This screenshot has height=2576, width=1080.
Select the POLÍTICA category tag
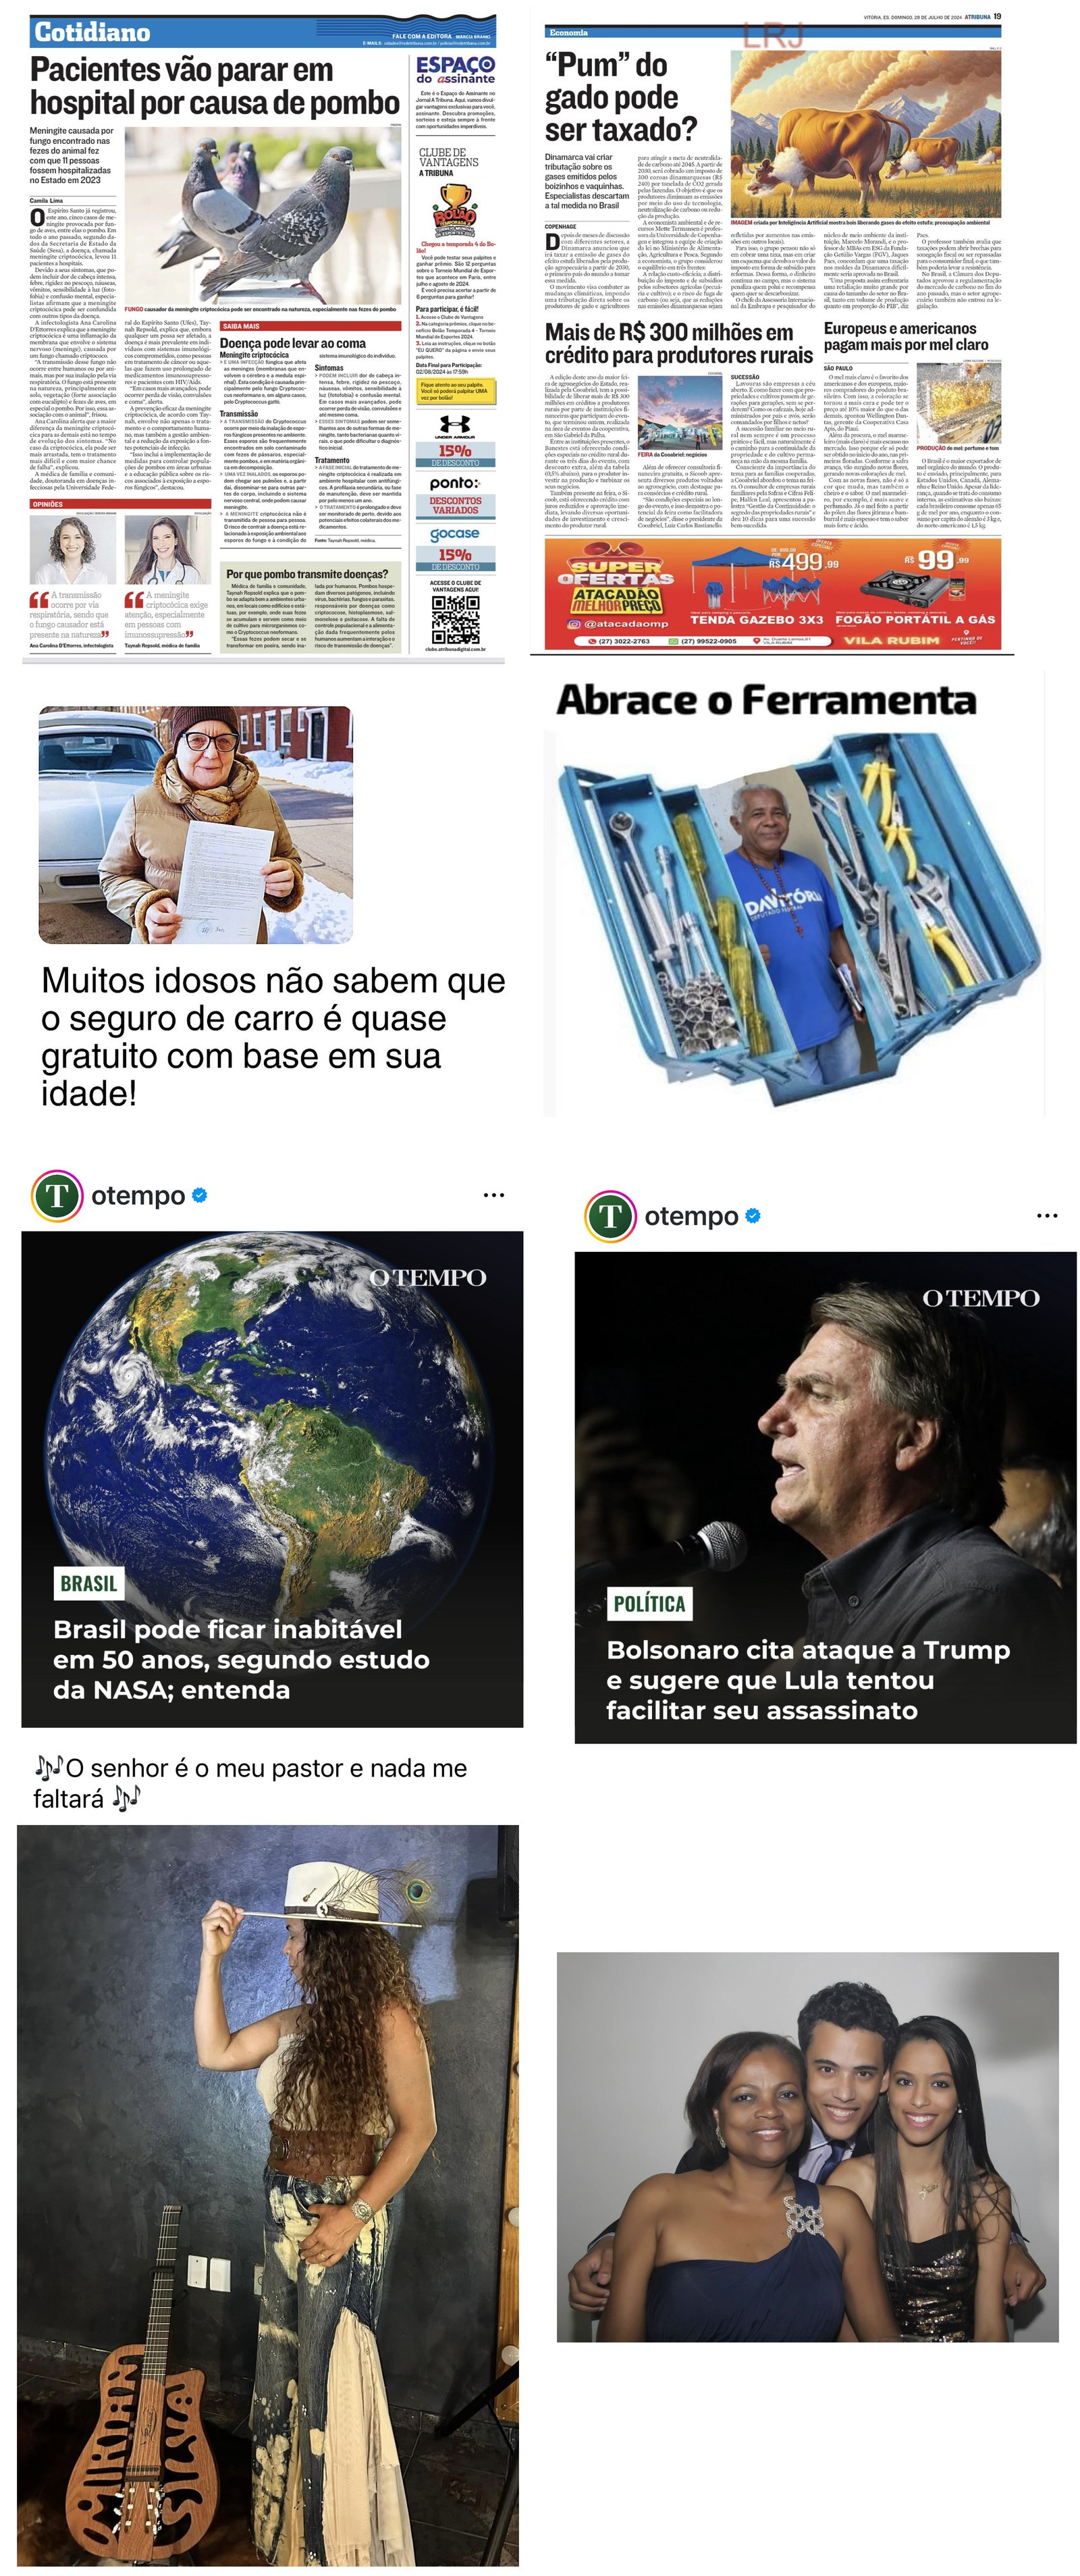[x=650, y=1604]
